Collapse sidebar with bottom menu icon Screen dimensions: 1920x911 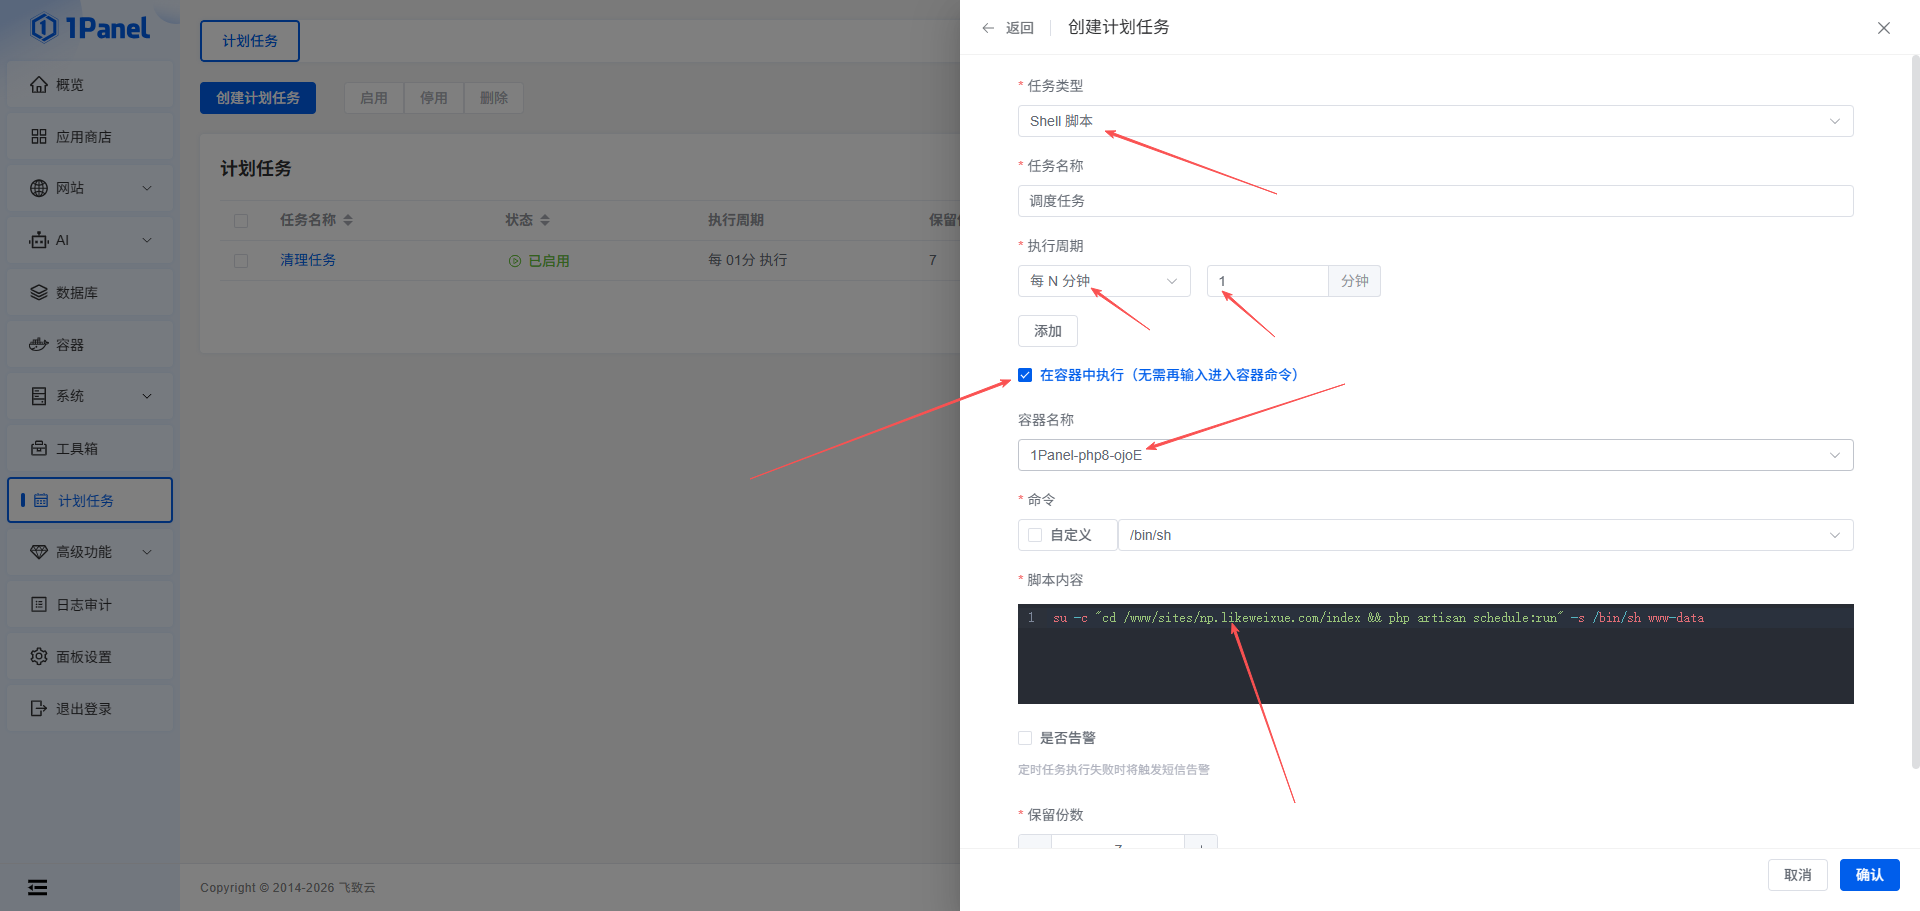click(37, 887)
